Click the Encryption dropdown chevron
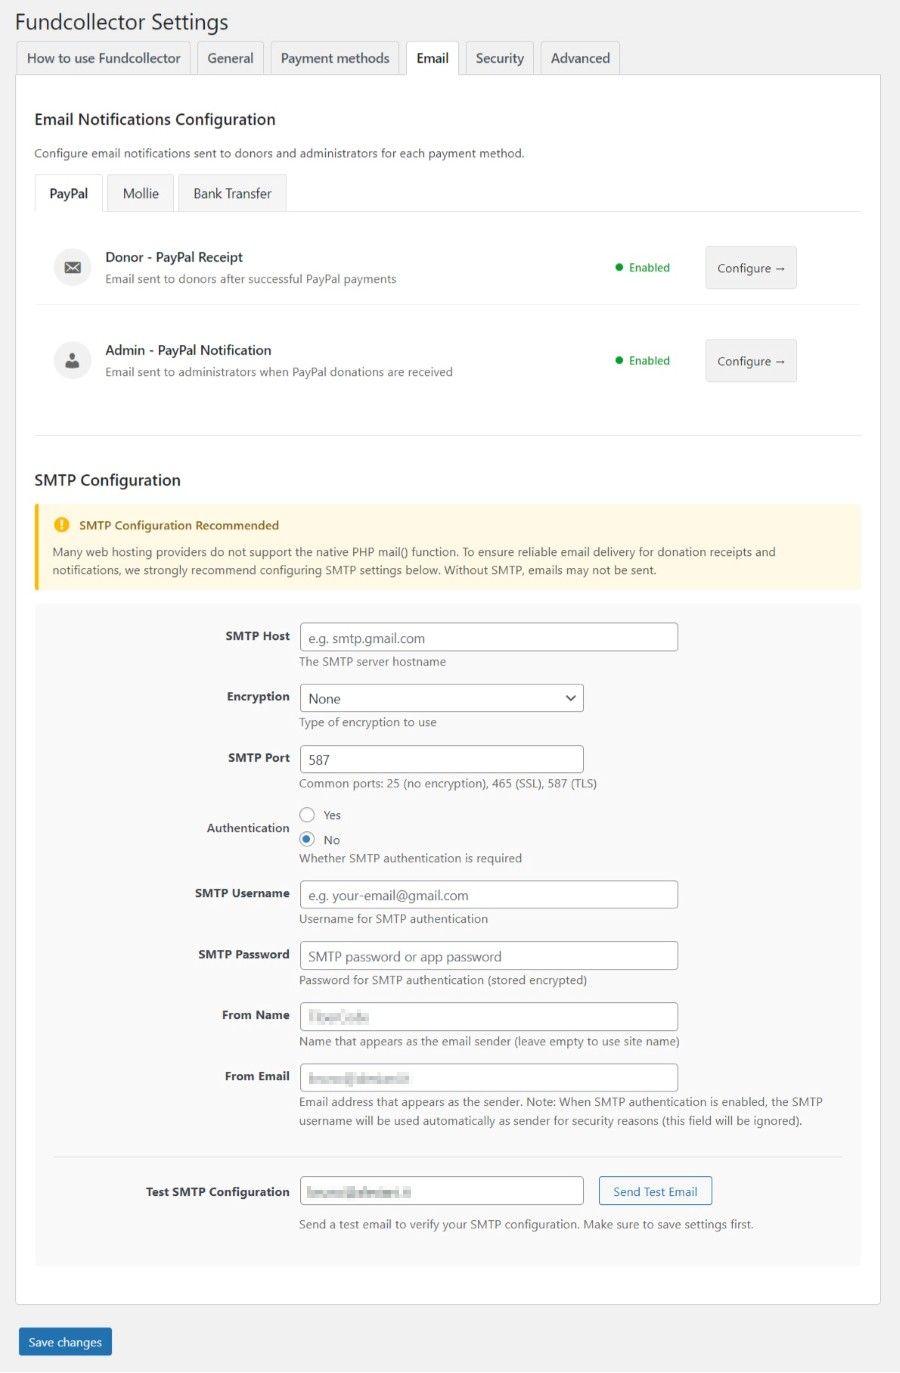The height and width of the screenshot is (1373, 900). 570,697
